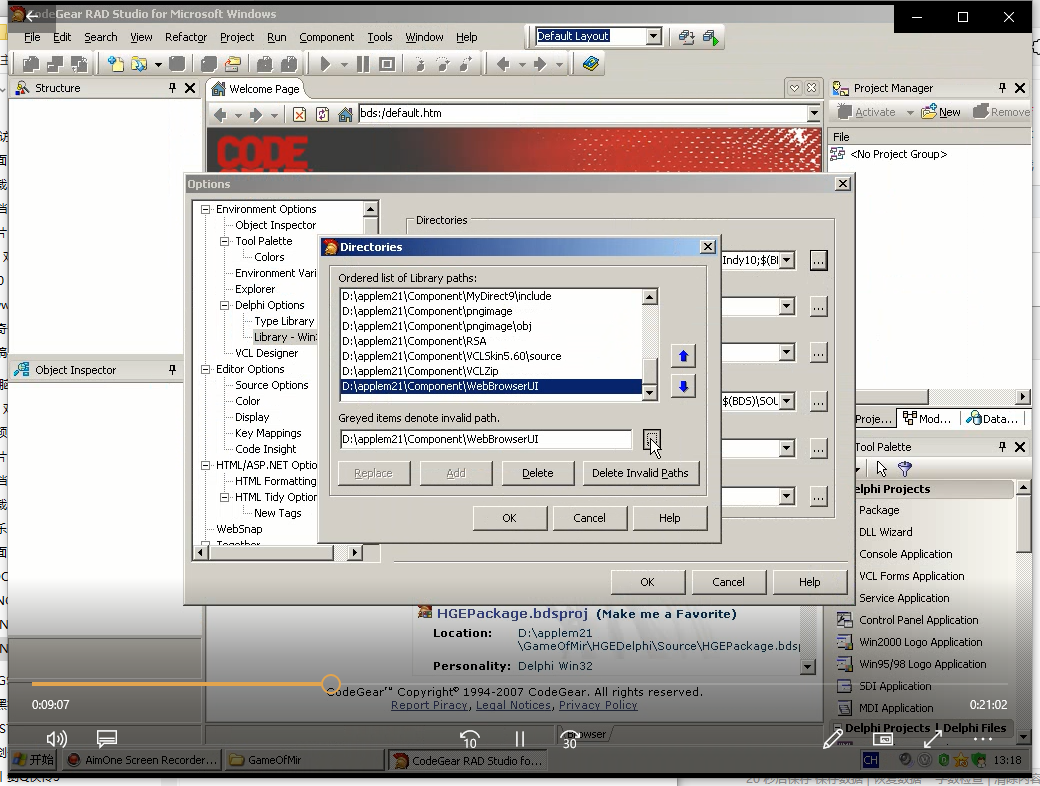Go to Welcome Page home icon

(x=345, y=115)
